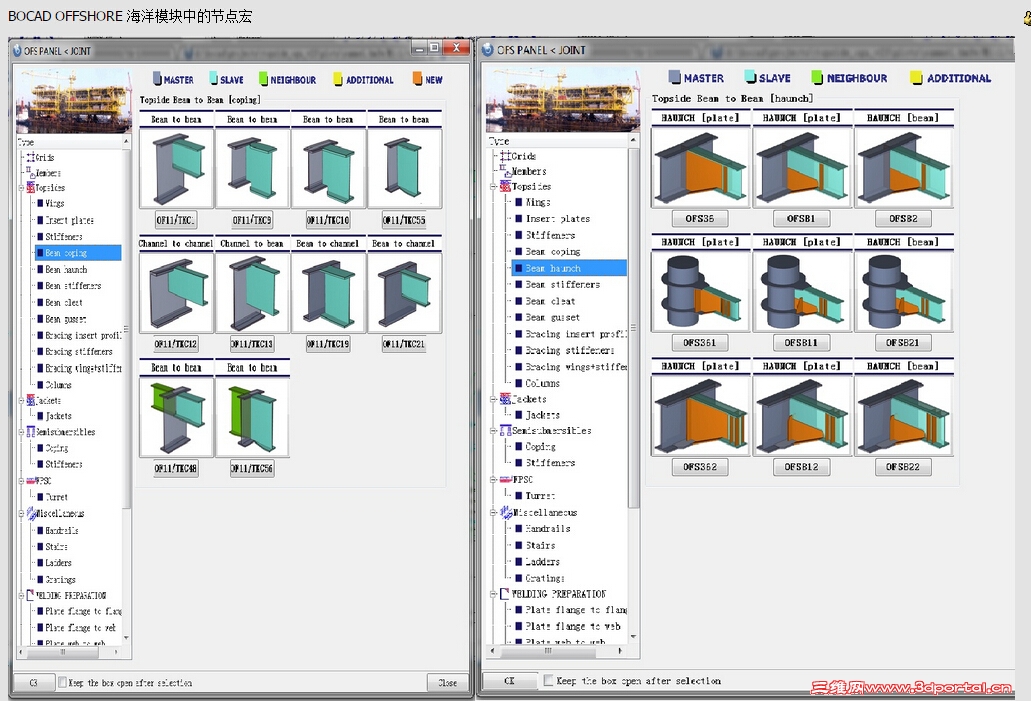
Task: Select Columns in right window tree
Action: (542, 383)
